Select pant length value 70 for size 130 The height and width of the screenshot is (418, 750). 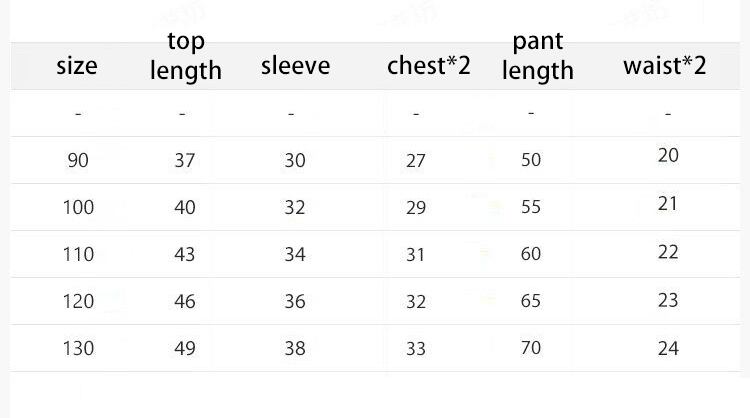pyautogui.click(x=531, y=348)
